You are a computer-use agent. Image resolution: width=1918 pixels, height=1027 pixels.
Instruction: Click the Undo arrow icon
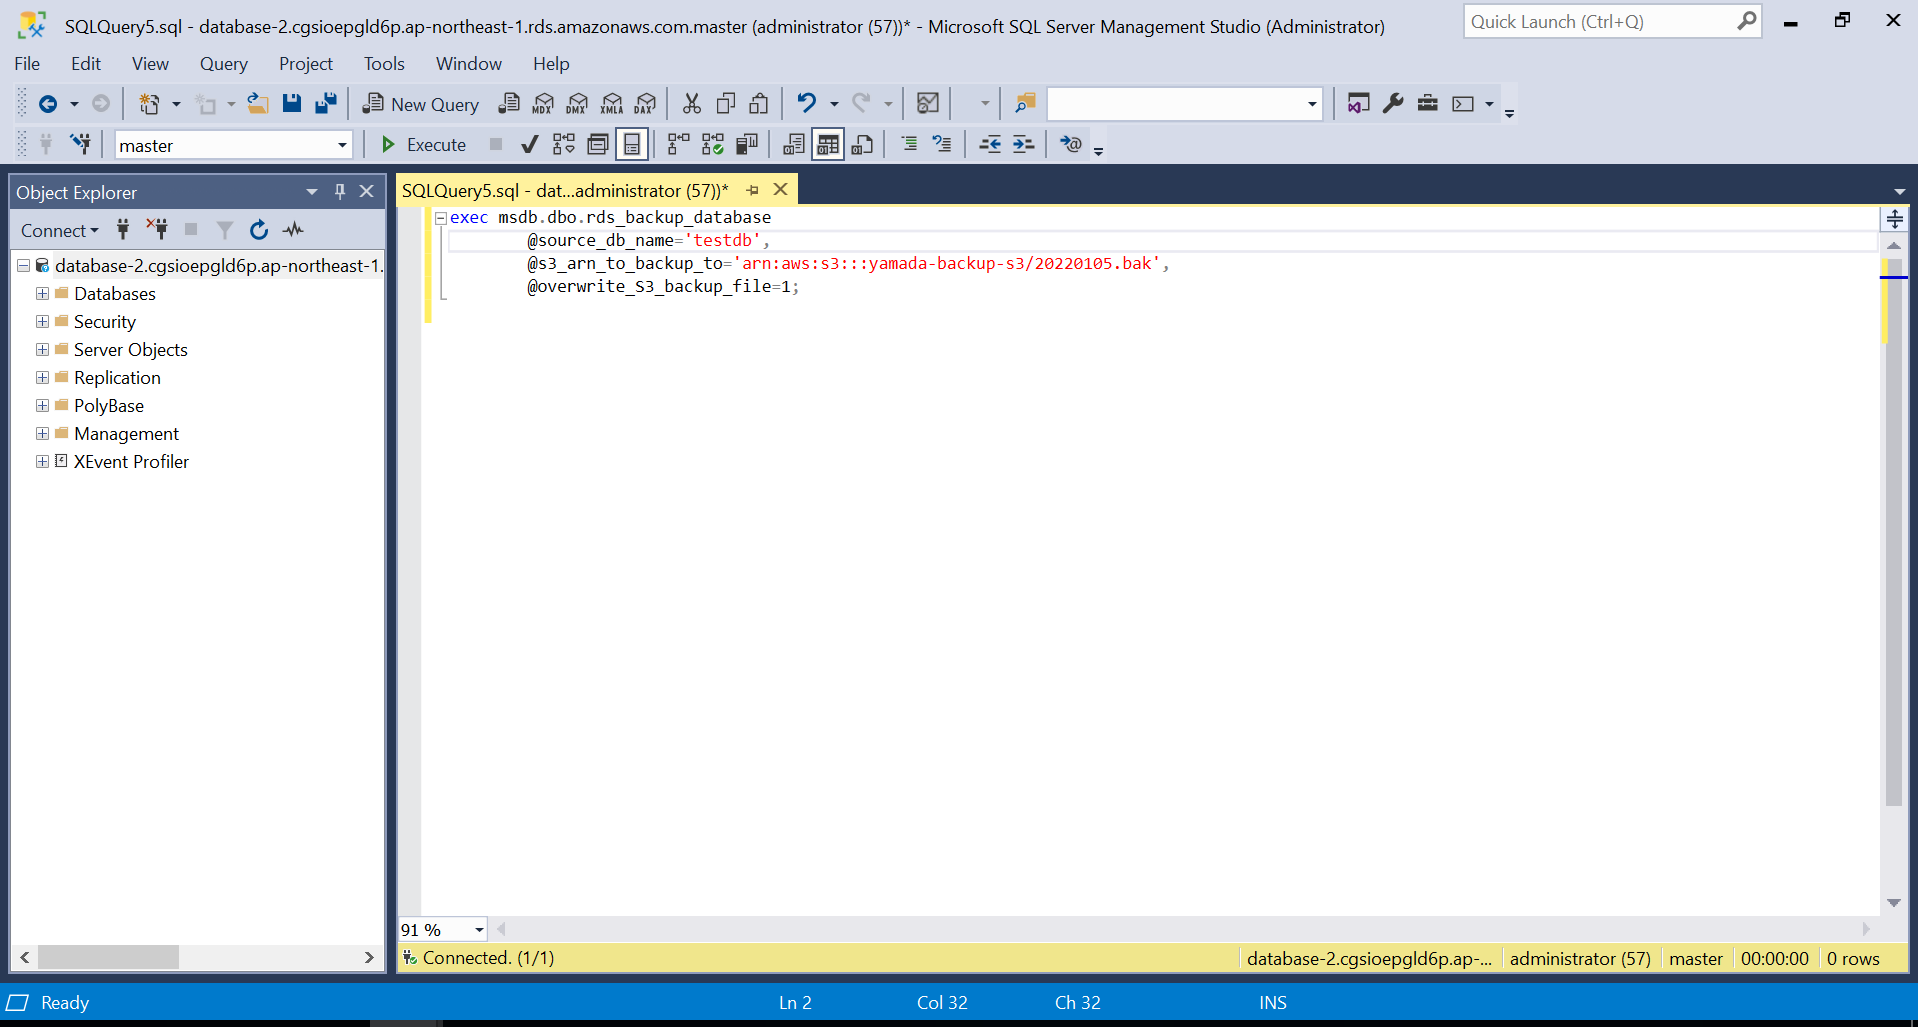(806, 103)
